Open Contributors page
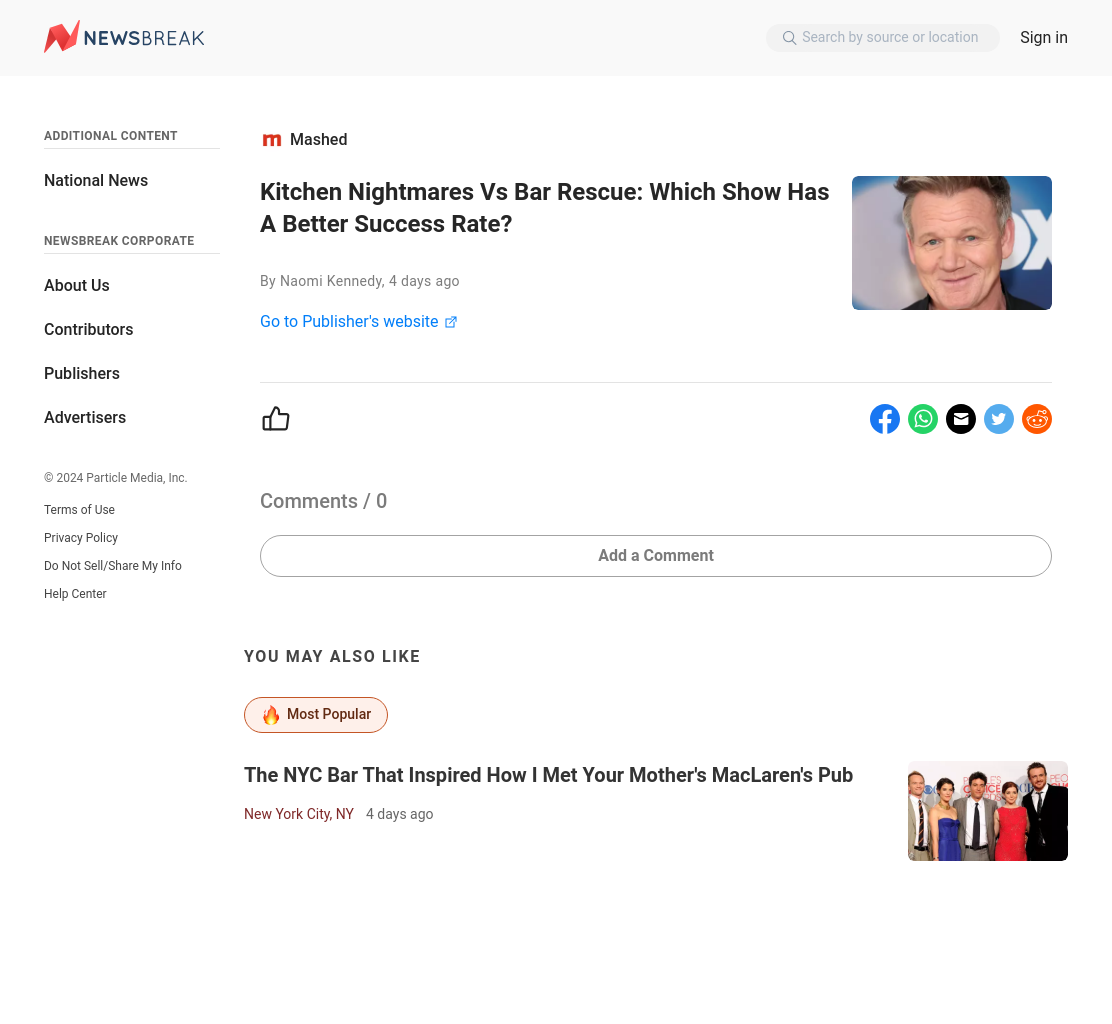The width and height of the screenshot is (1112, 1024). click(89, 330)
